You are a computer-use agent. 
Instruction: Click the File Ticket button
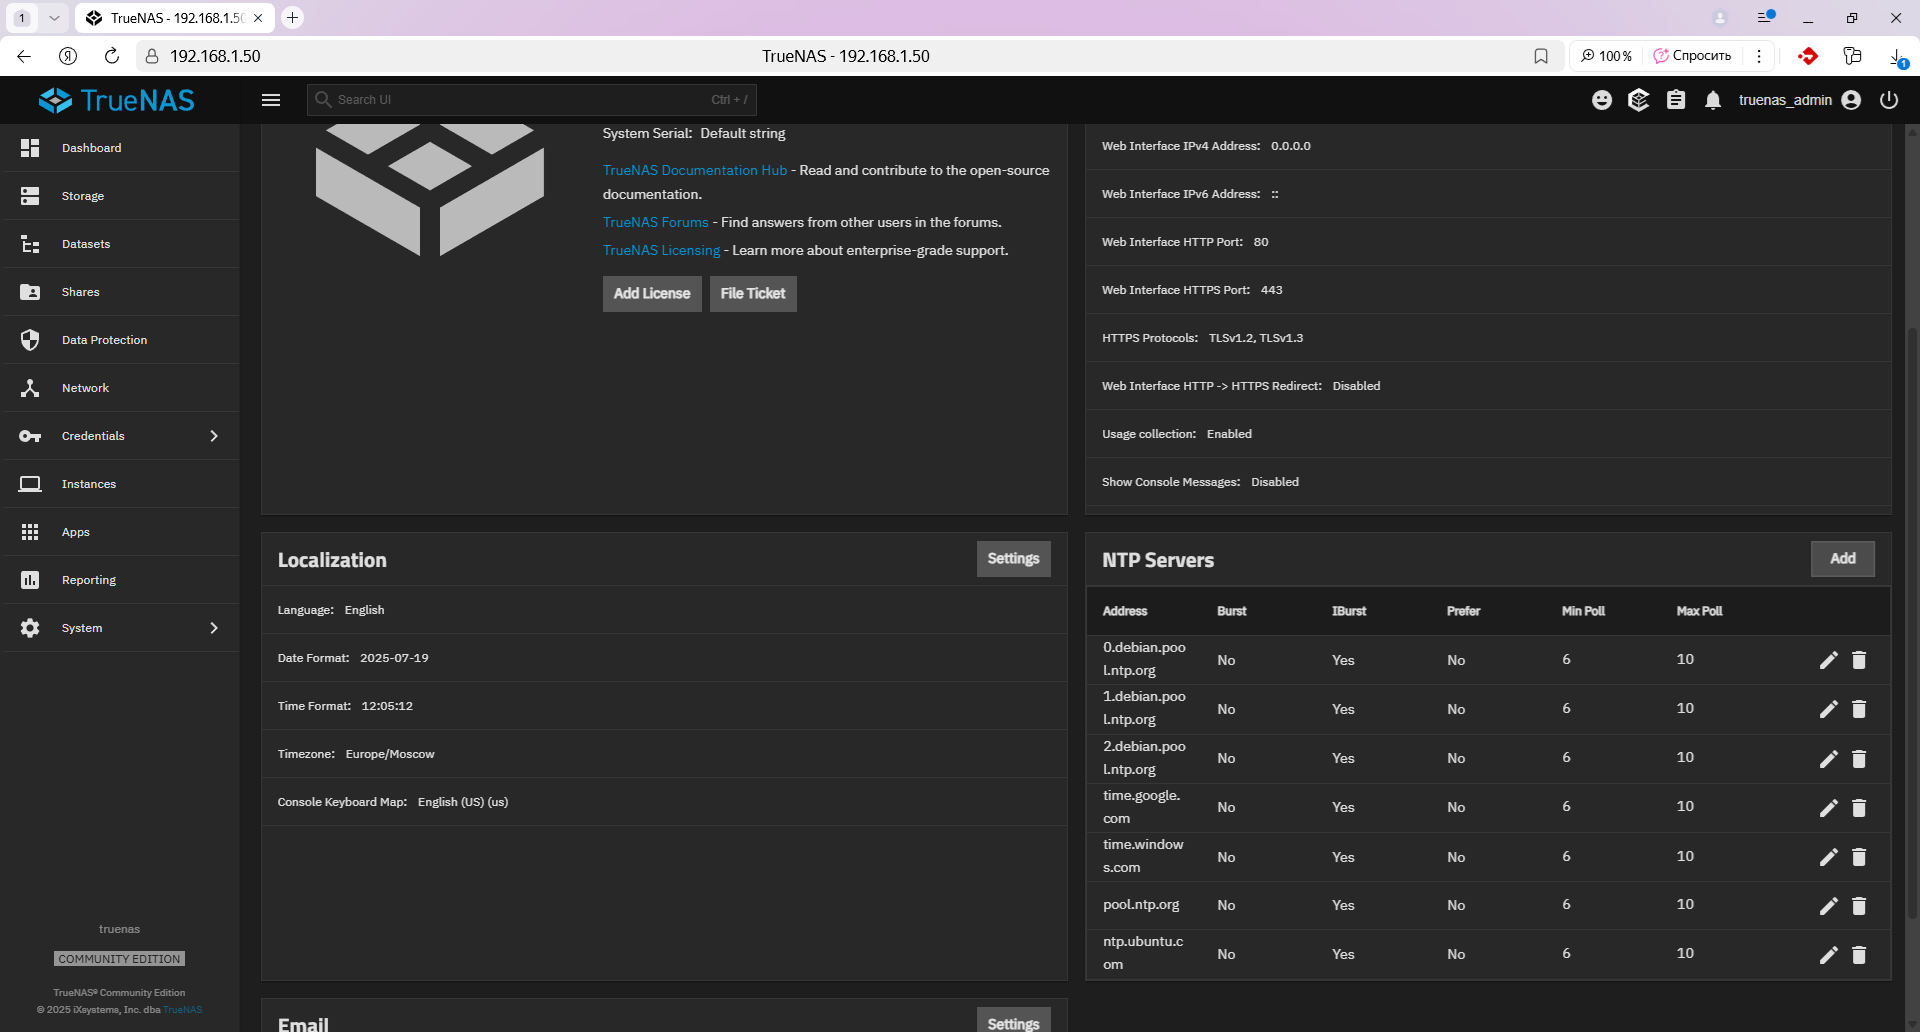point(753,294)
